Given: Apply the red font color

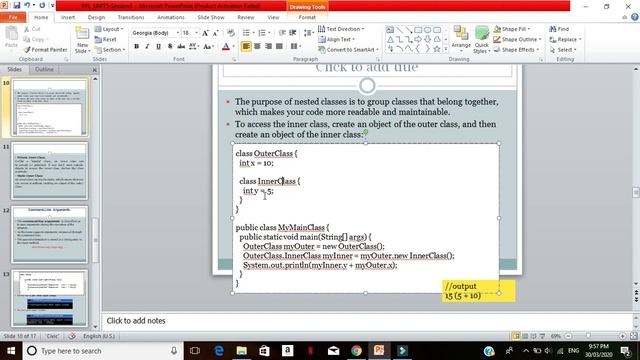Looking at the screenshot, I should pyautogui.click(x=226, y=47).
